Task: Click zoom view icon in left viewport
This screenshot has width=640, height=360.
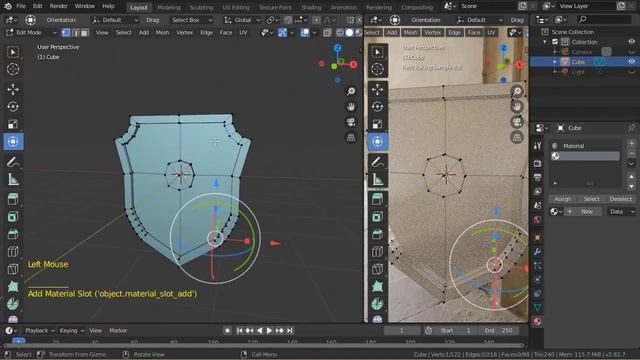Action: pos(351,91)
